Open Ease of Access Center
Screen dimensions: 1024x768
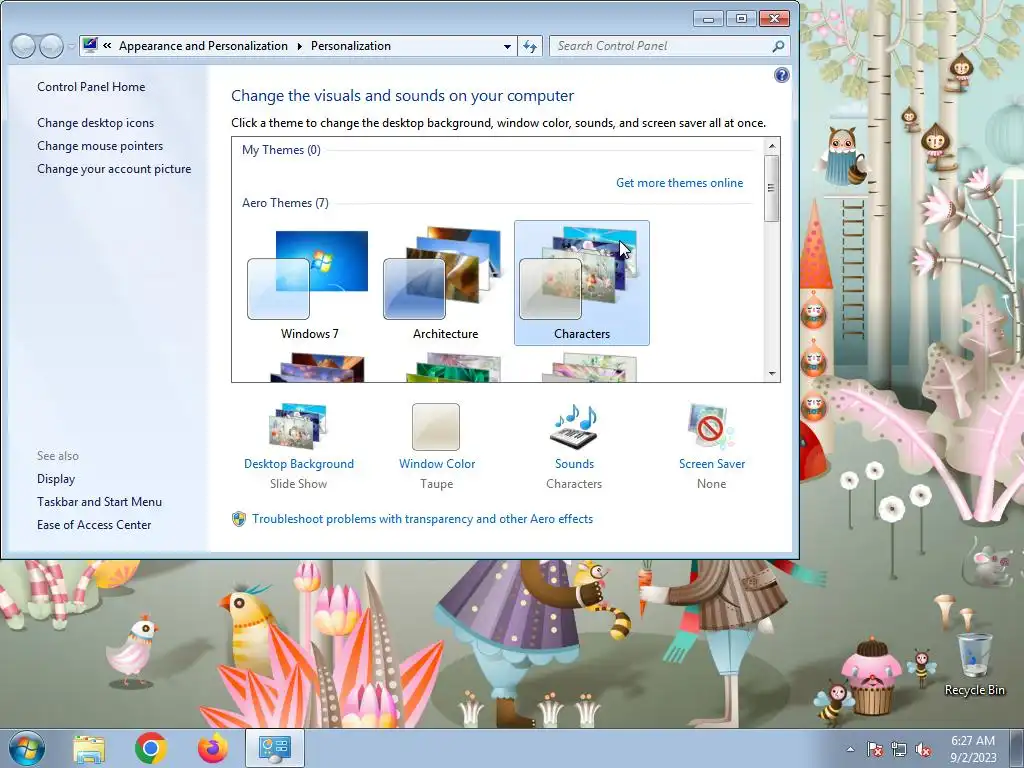[94, 524]
